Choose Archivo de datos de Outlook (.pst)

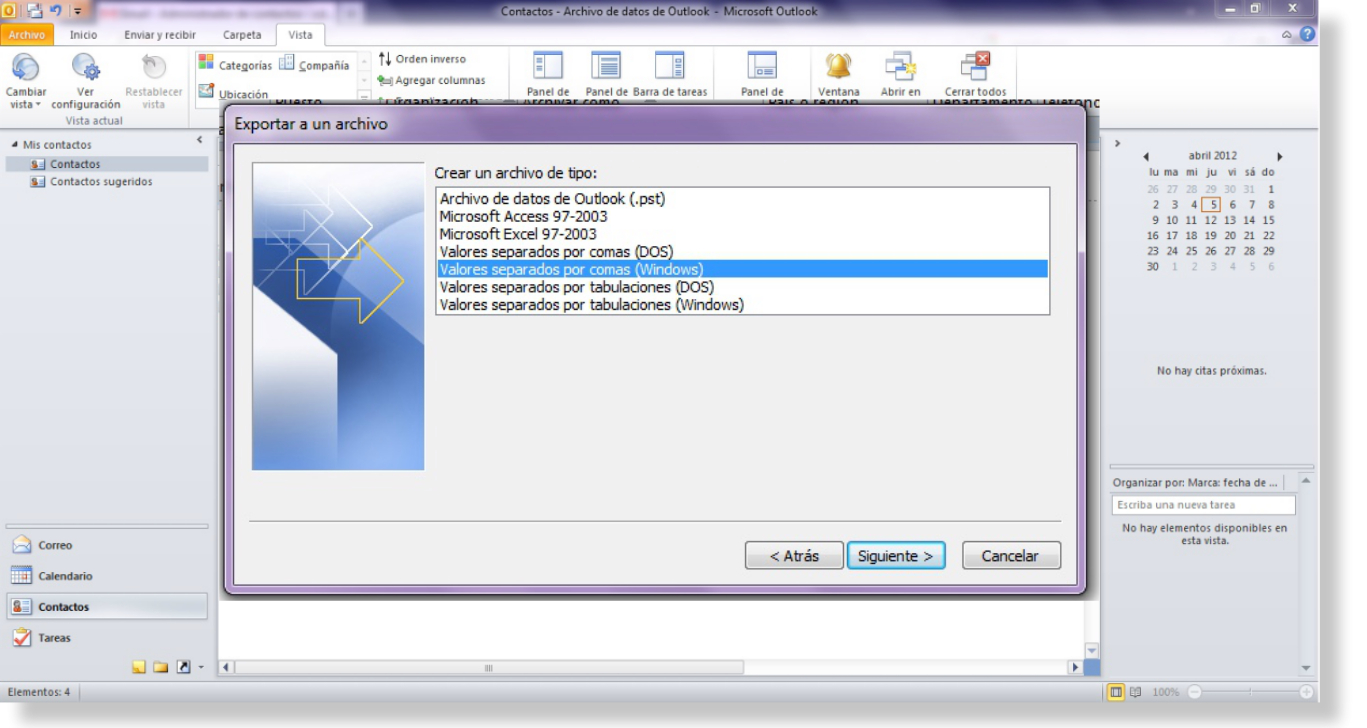click(x=552, y=199)
